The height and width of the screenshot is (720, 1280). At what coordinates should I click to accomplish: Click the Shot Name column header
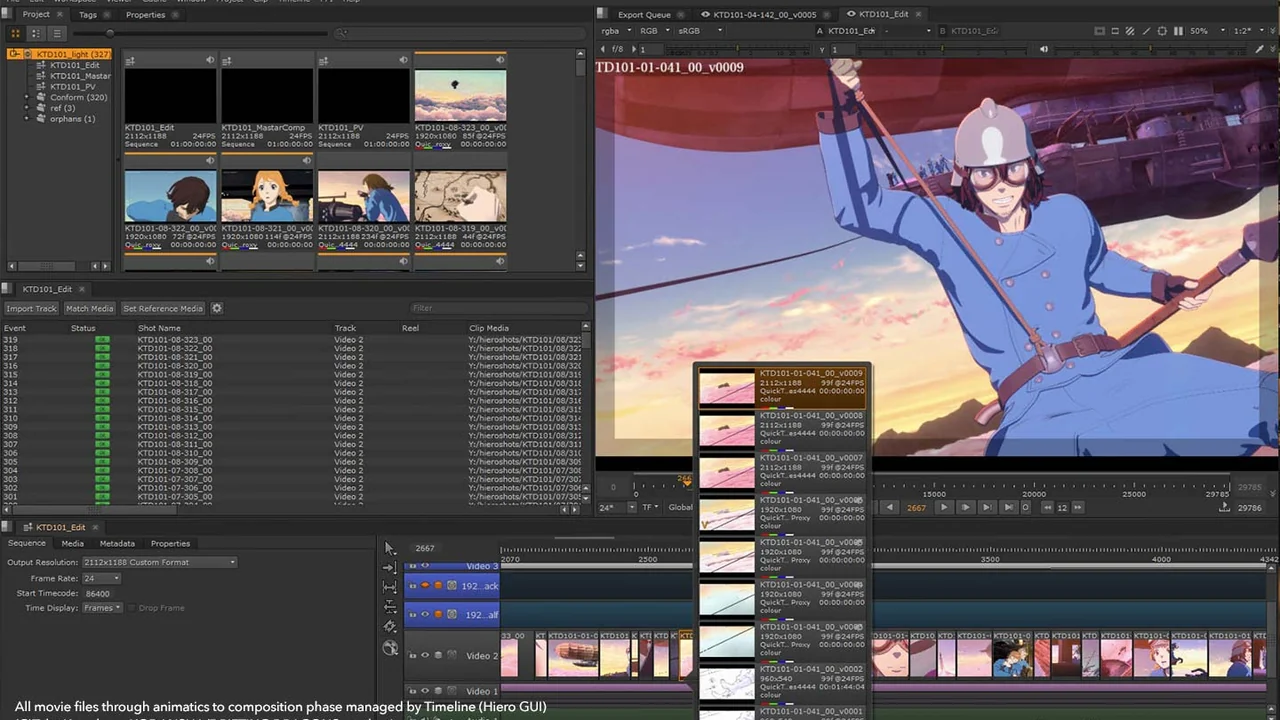coord(159,328)
